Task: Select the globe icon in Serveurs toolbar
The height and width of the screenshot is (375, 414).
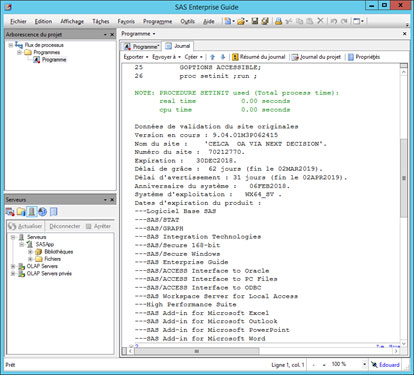Action: point(42,212)
